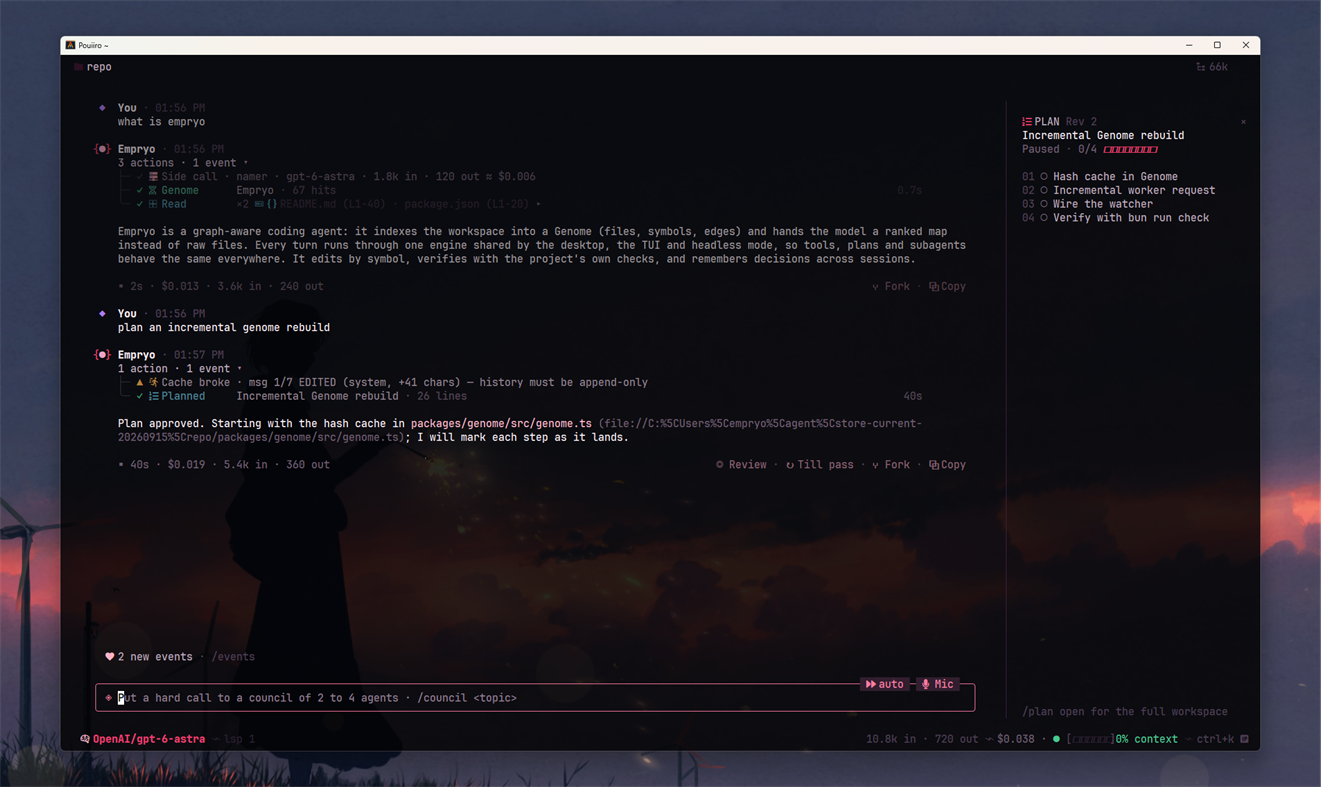Copy the first Empryo response

tap(947, 286)
